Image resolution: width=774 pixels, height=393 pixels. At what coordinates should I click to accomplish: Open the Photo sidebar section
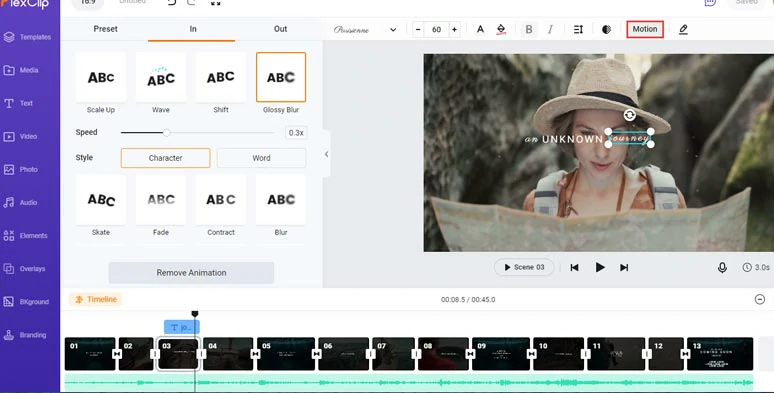pyautogui.click(x=22, y=169)
